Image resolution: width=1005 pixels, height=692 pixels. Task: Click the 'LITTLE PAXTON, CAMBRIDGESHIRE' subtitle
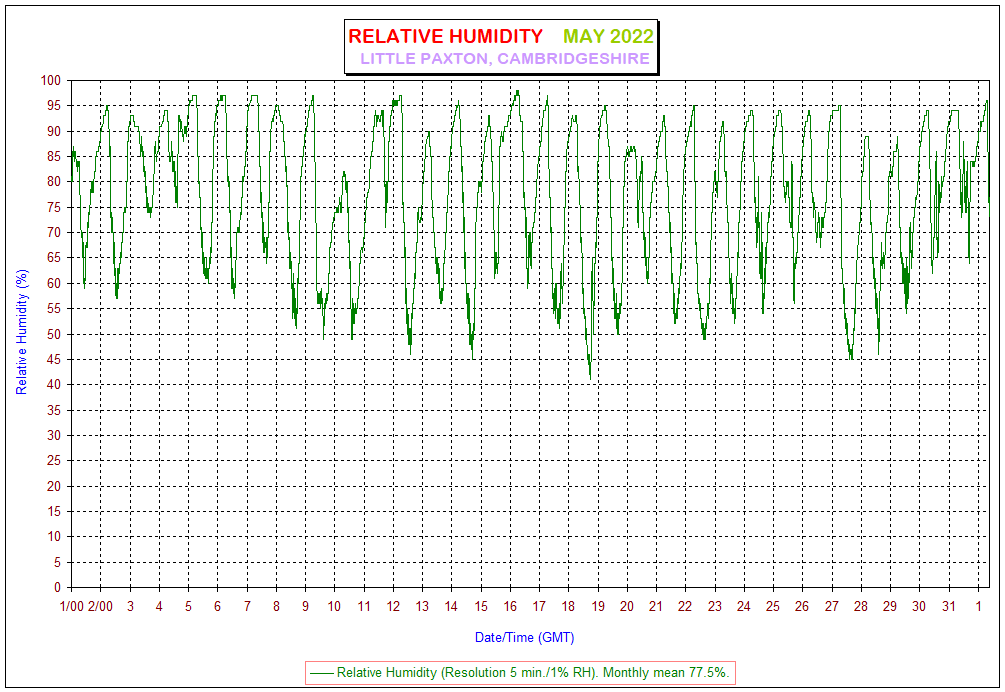coord(505,58)
